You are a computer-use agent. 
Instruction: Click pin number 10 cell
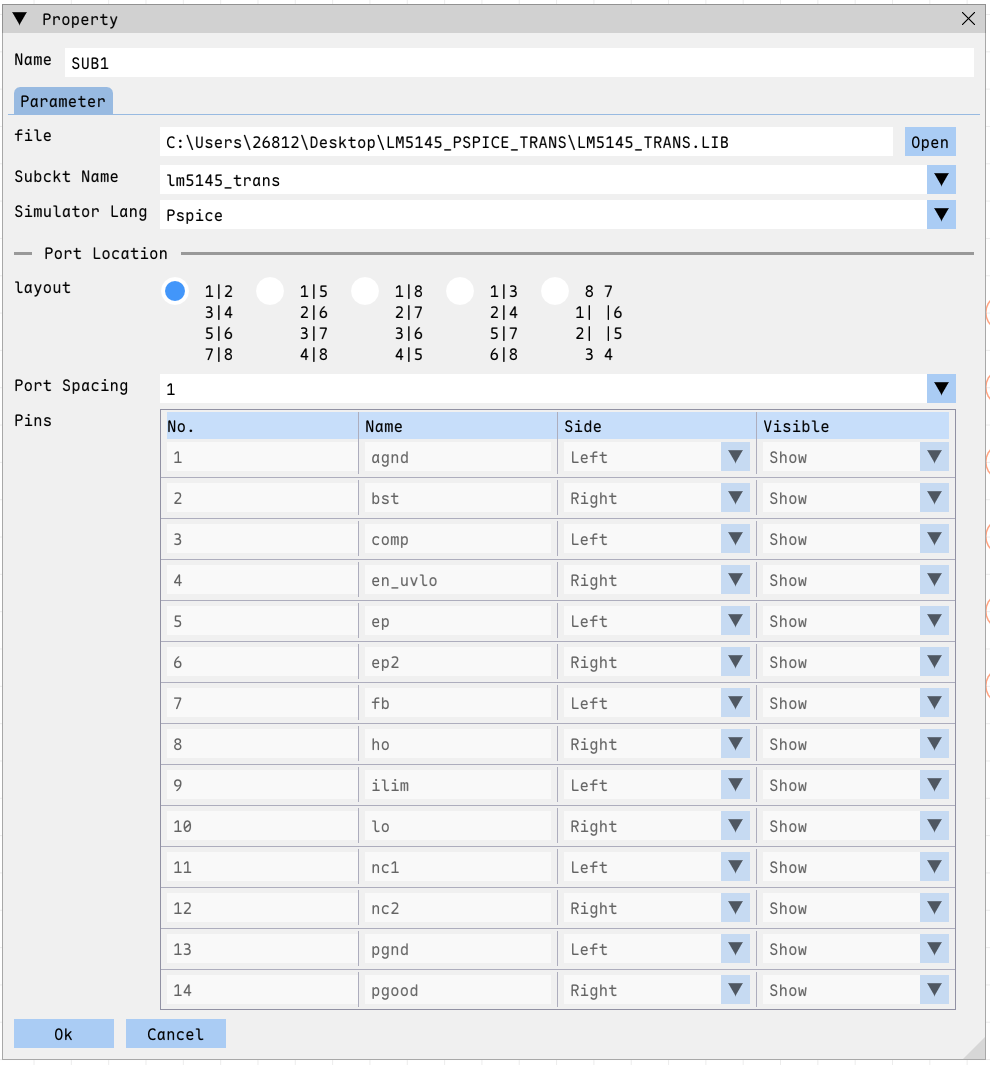pyautogui.click(x=262, y=826)
